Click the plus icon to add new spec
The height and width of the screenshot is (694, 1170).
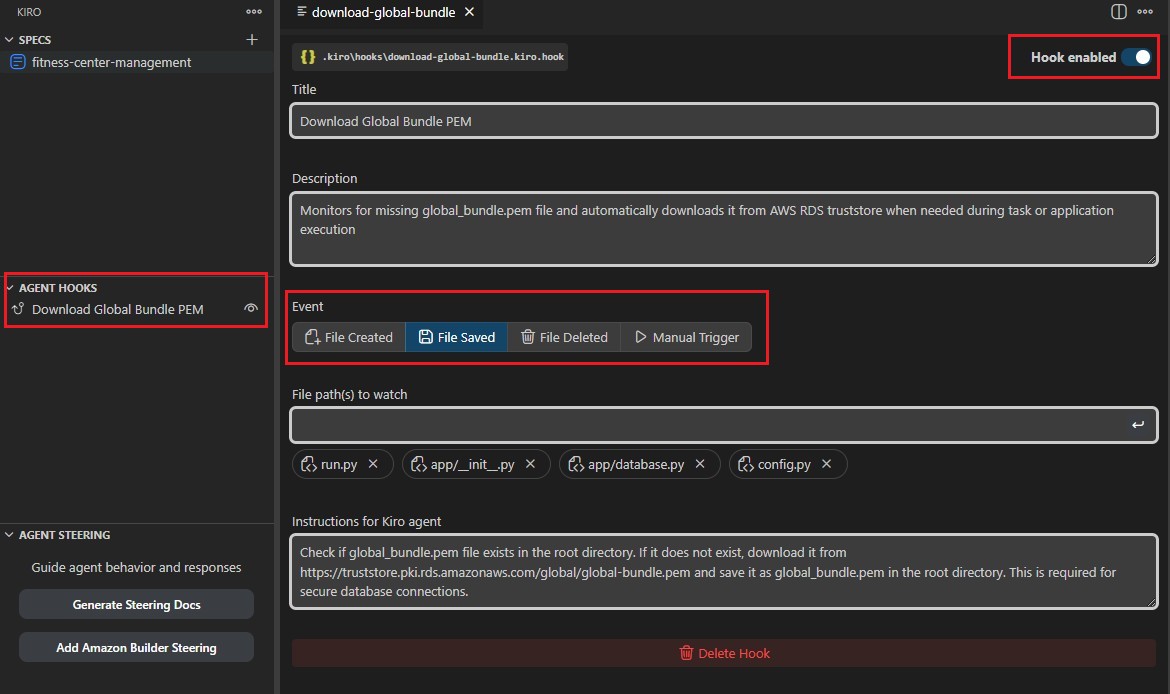click(252, 40)
